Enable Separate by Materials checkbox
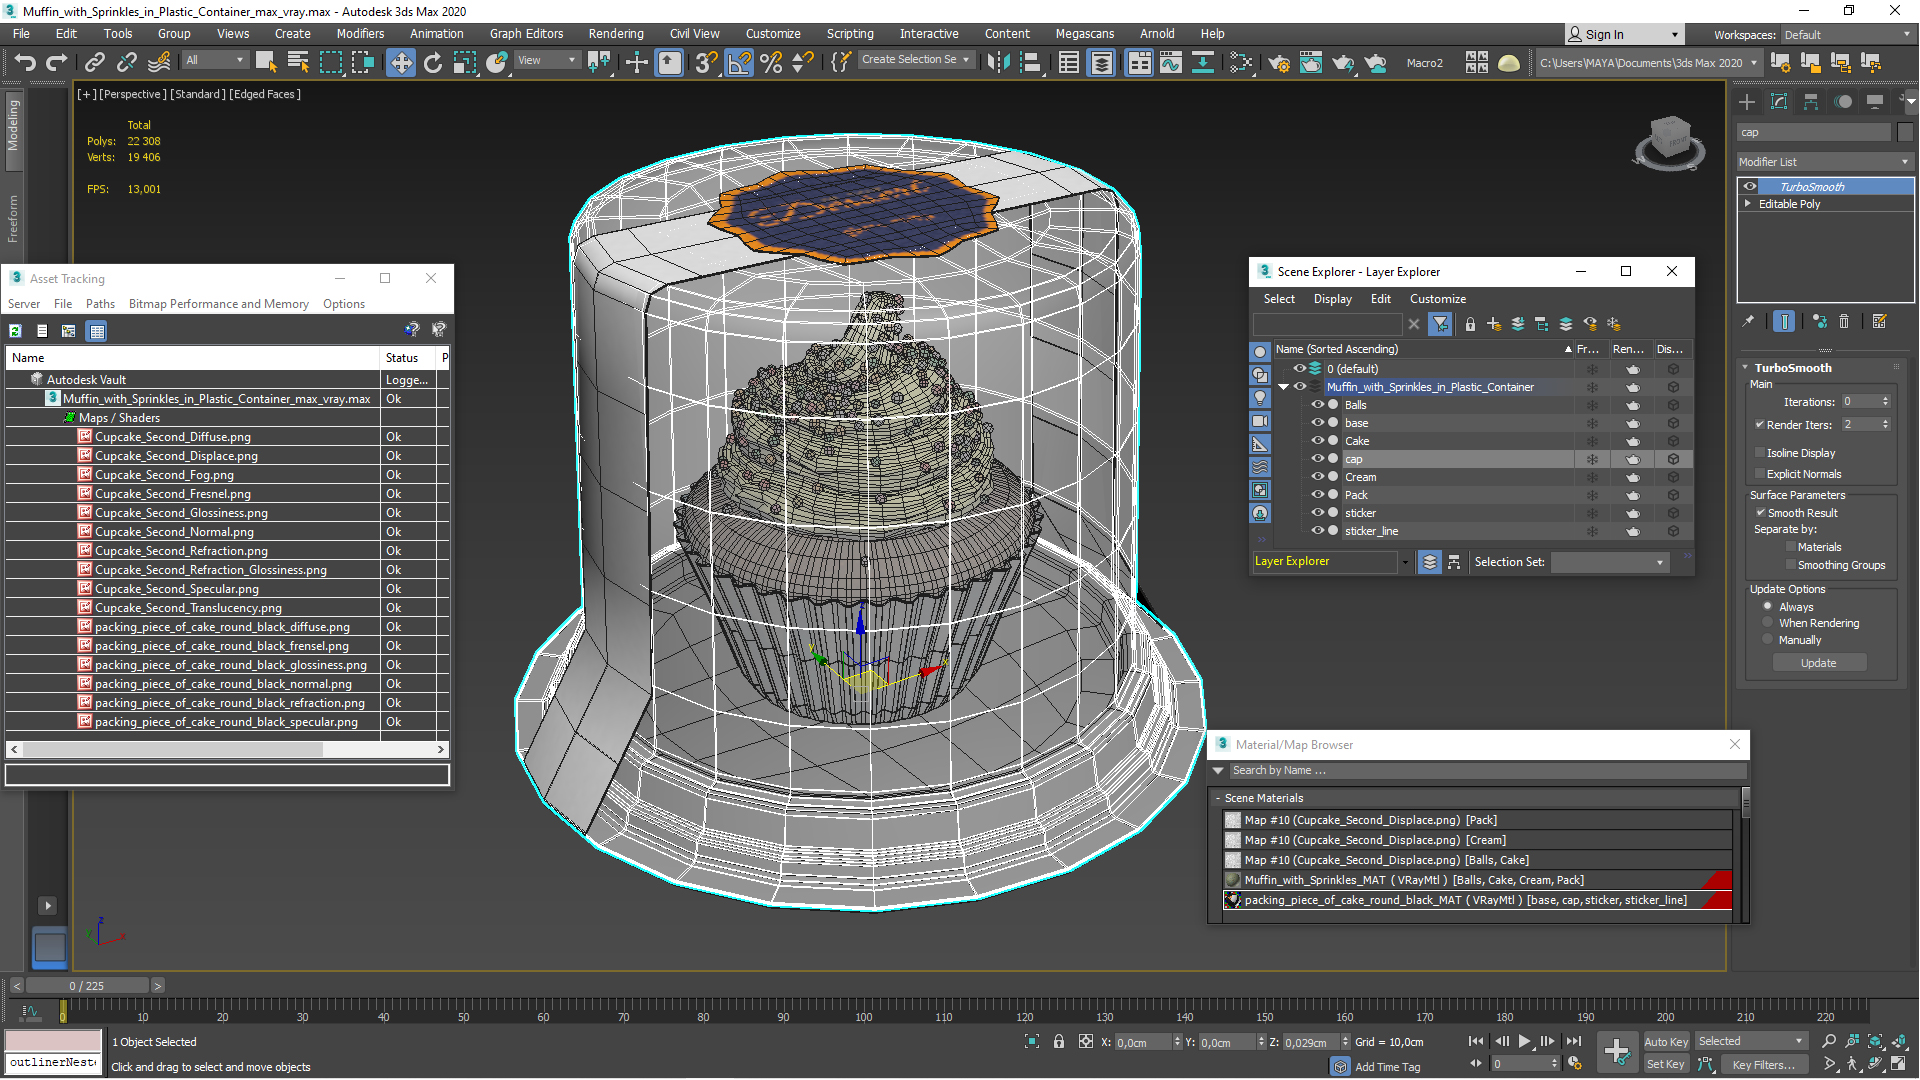 [x=1791, y=547]
